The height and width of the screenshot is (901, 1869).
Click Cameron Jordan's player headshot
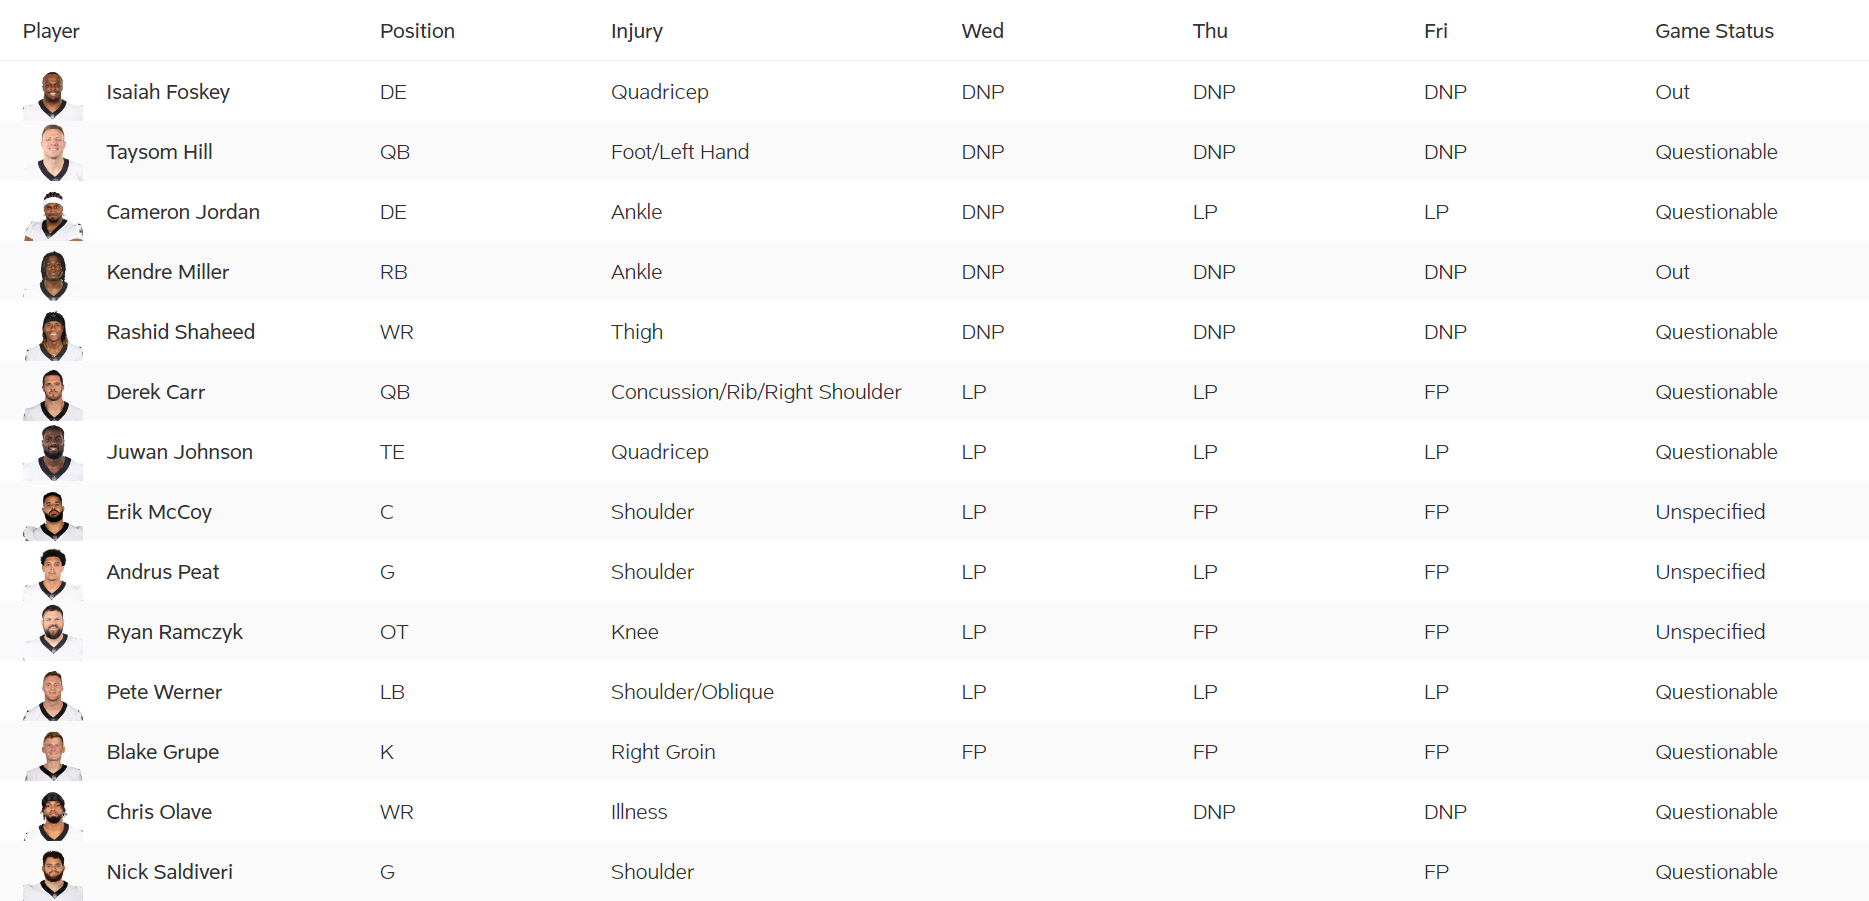pos(53,214)
